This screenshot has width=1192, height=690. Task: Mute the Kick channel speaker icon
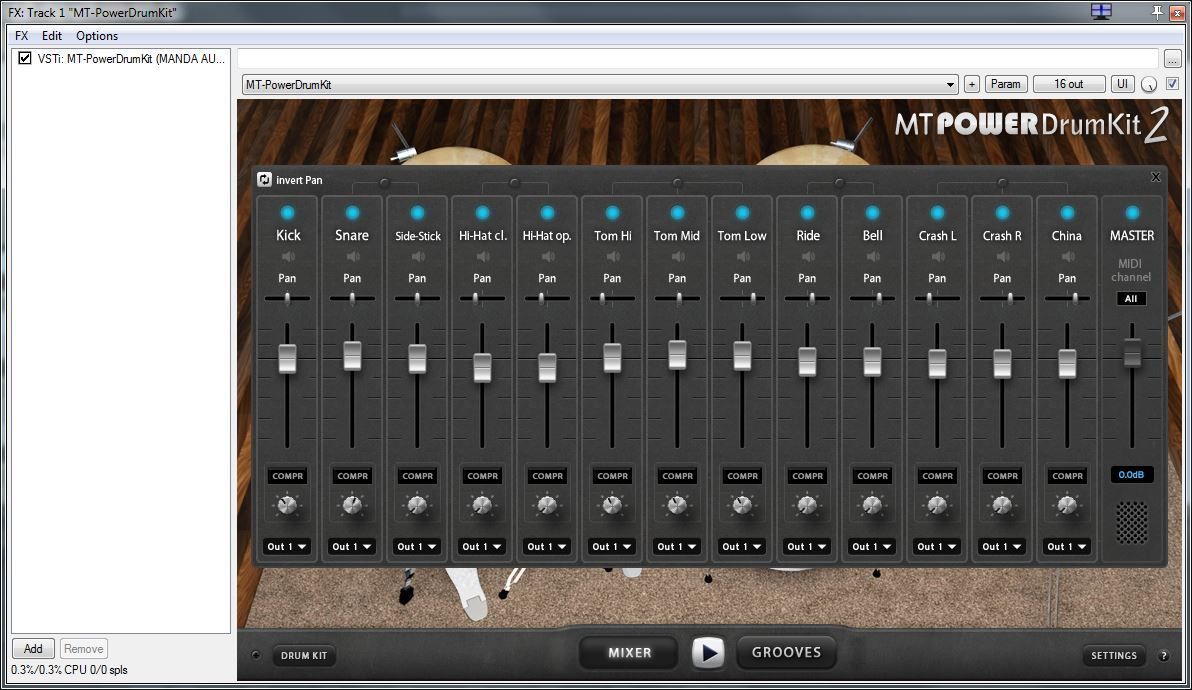287,257
